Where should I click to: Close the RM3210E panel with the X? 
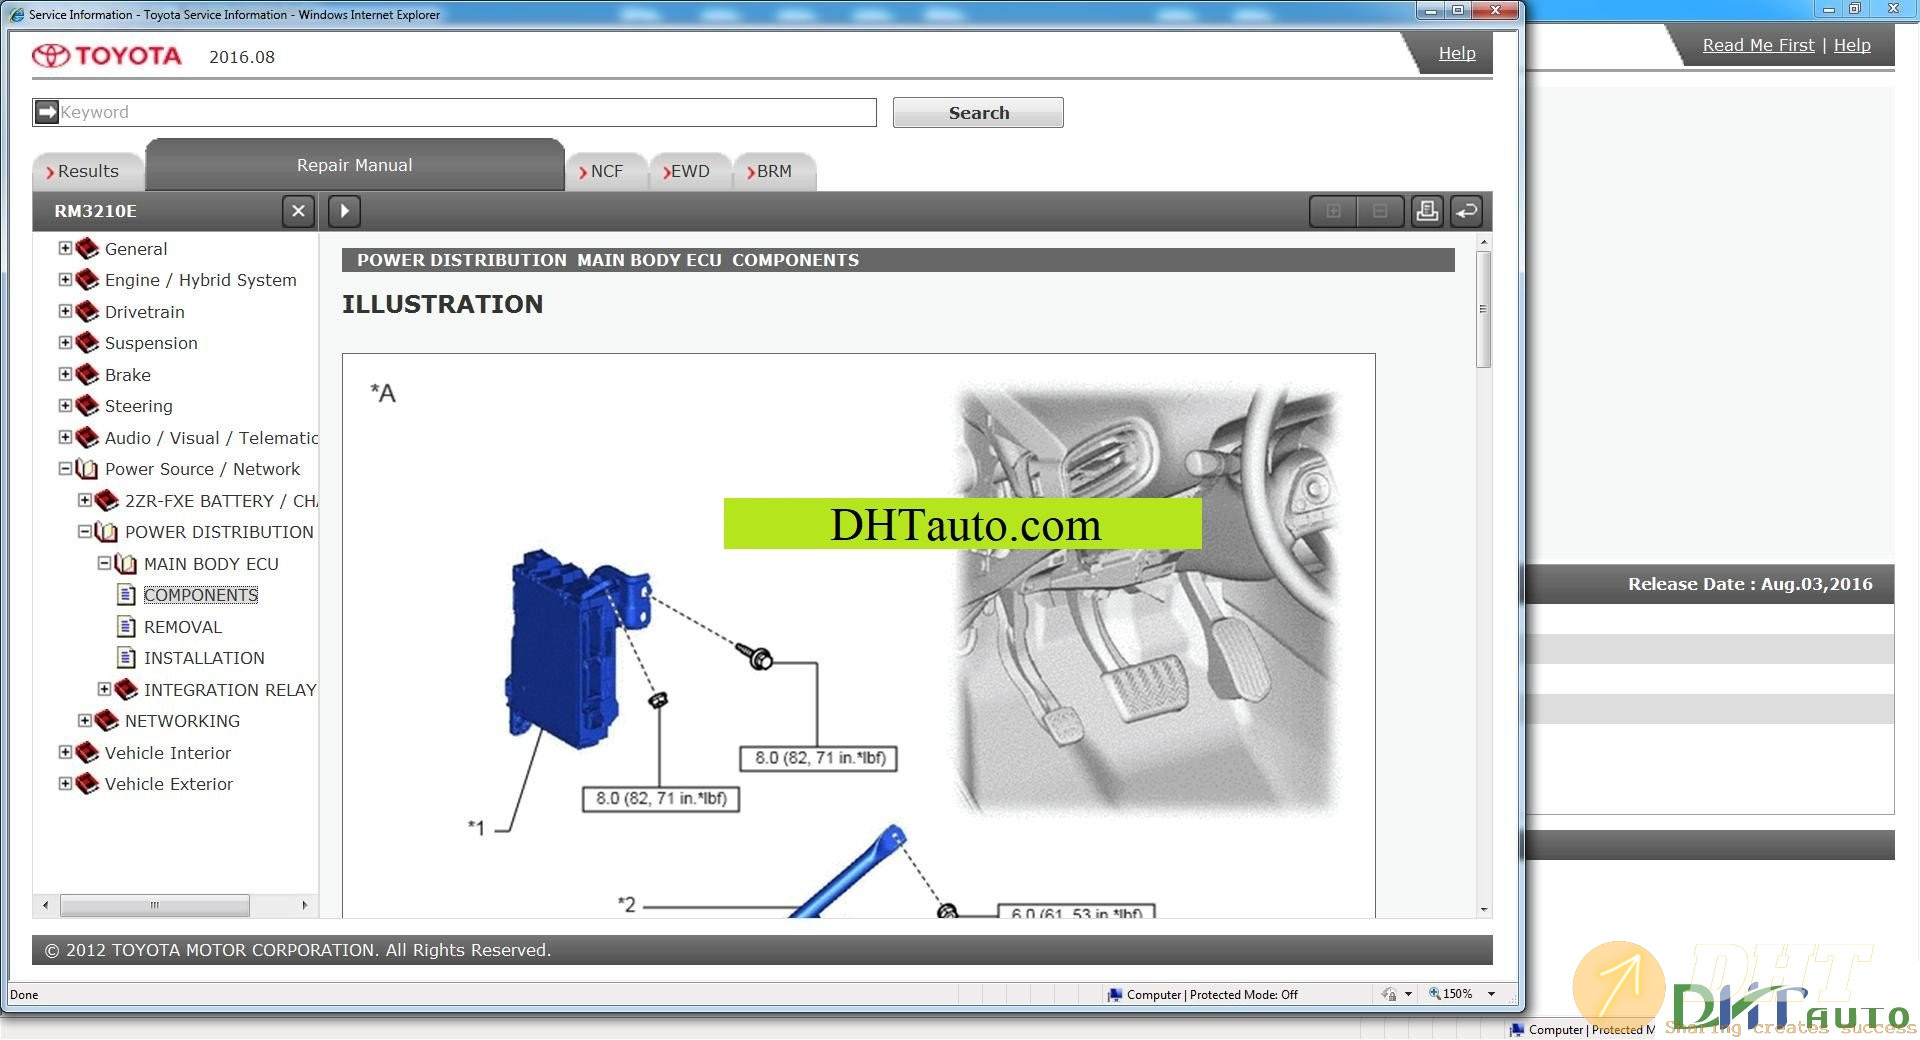(298, 211)
